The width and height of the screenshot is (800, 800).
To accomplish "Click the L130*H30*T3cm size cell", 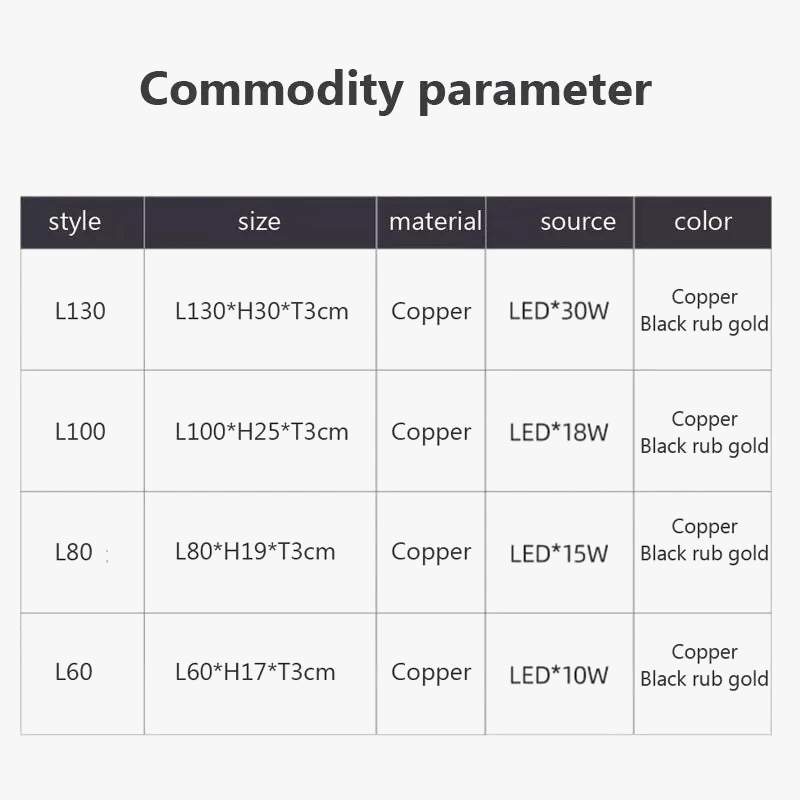I will click(x=262, y=311).
